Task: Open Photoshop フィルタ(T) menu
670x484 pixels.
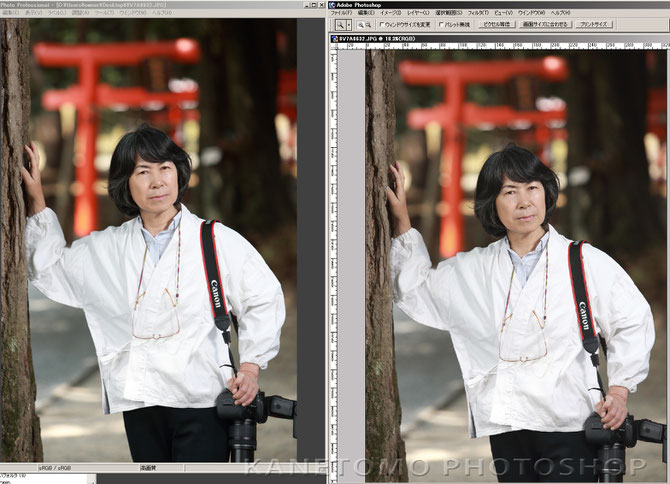Action: [x=478, y=13]
